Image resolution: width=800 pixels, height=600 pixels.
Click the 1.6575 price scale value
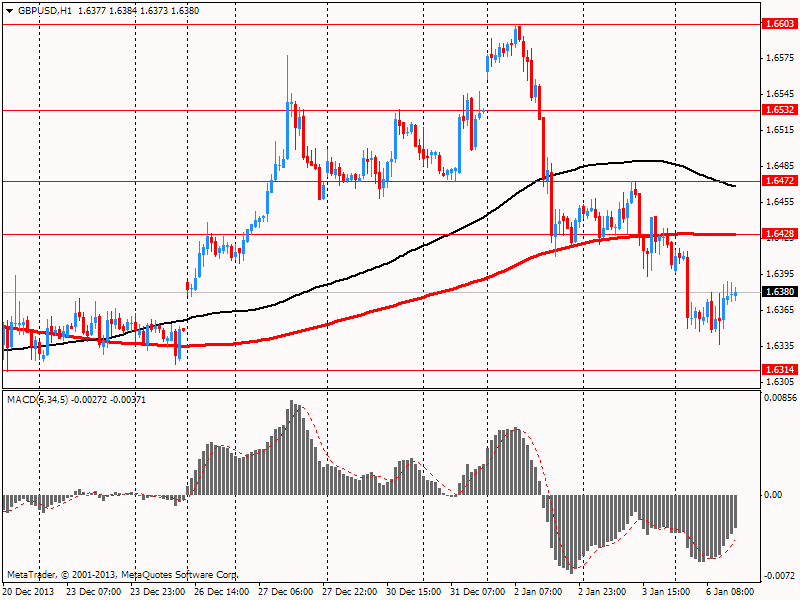[x=781, y=58]
